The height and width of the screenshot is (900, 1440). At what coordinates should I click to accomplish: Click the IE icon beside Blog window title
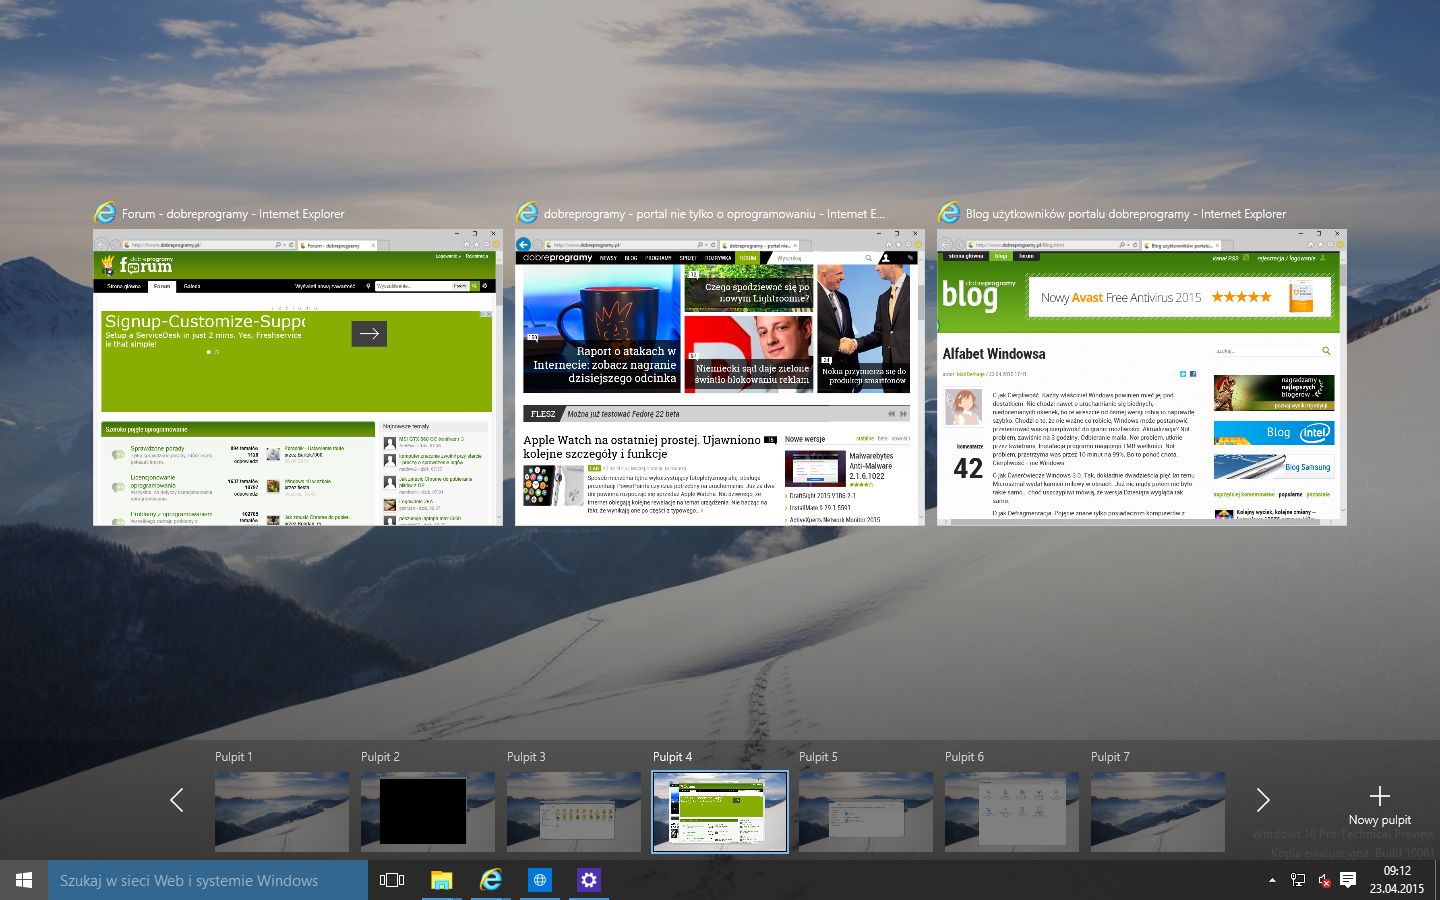[949, 213]
